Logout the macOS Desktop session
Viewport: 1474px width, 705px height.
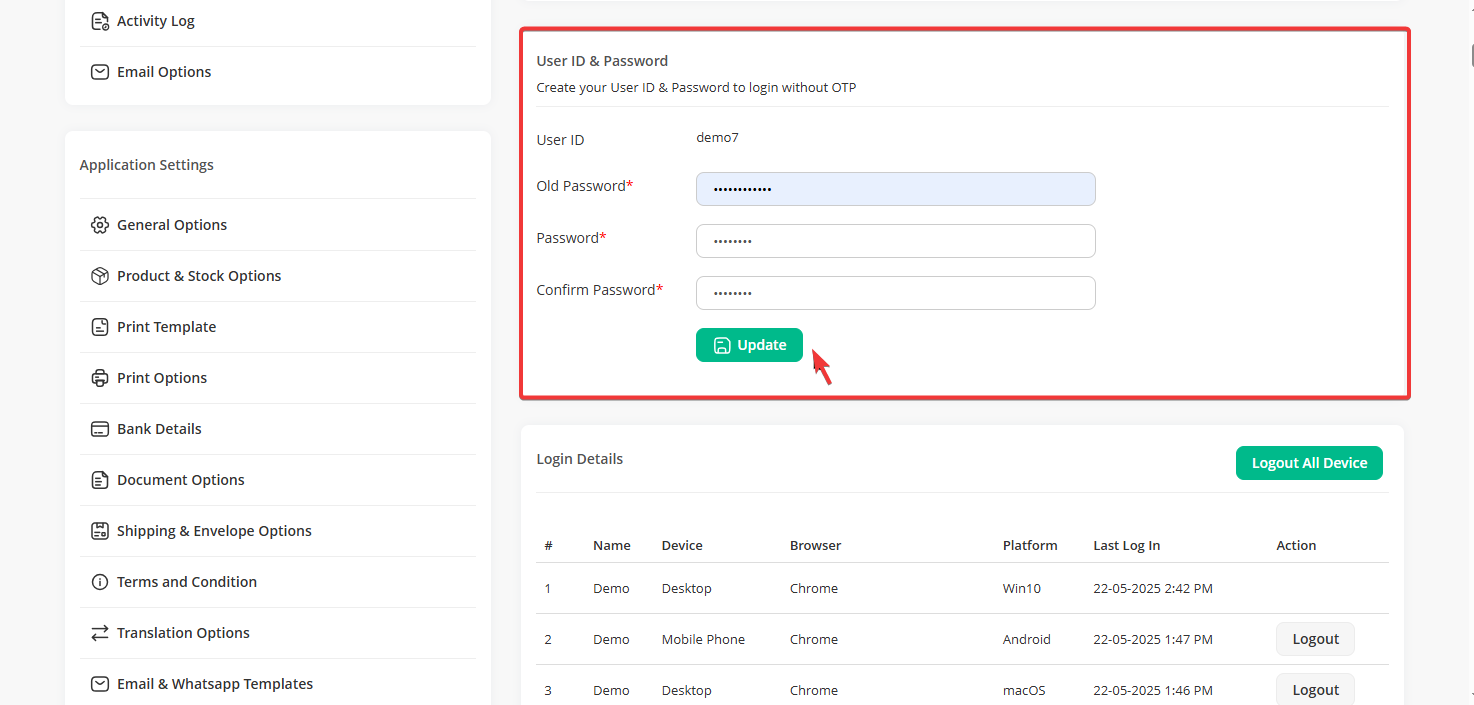pyautogui.click(x=1314, y=689)
